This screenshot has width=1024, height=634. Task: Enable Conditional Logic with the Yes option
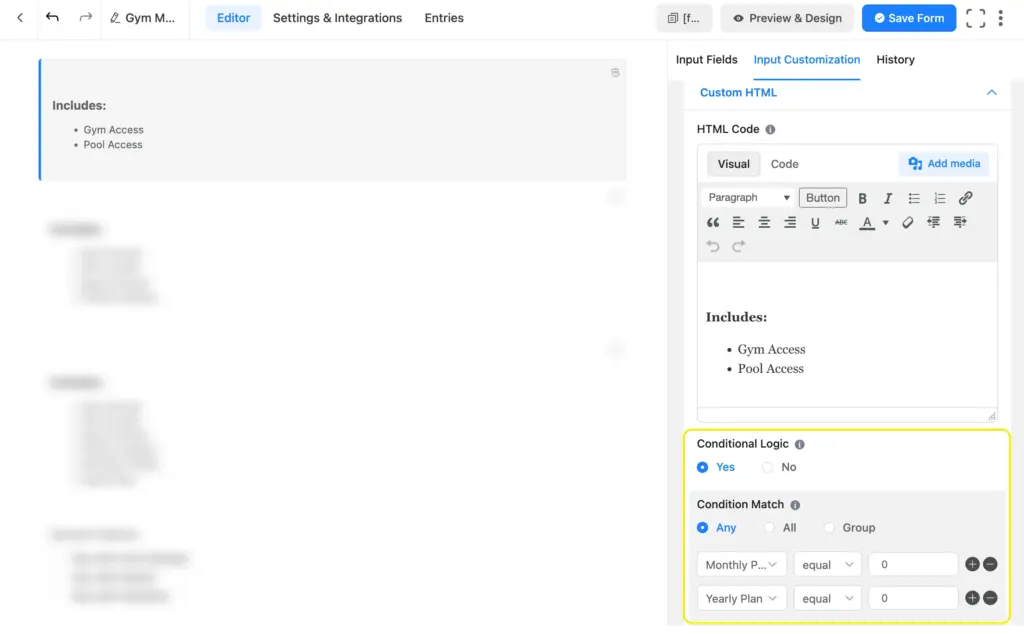coord(705,467)
